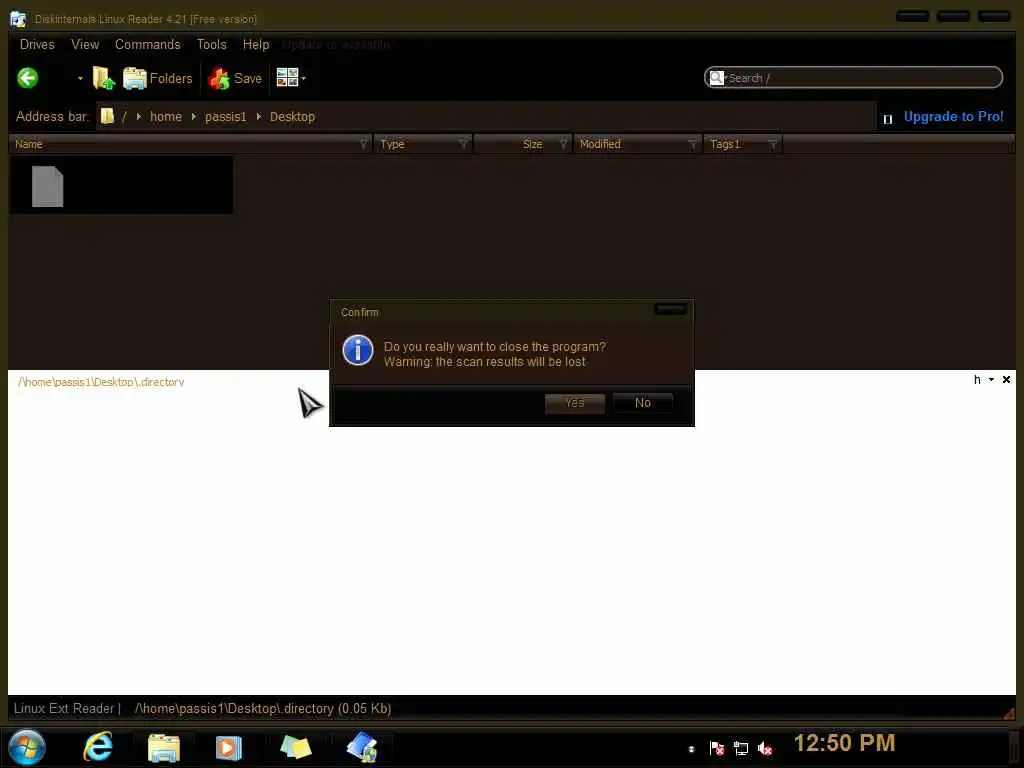Screen dimensions: 1024x768
Task: Go back with the green arrow
Action: tap(27, 78)
